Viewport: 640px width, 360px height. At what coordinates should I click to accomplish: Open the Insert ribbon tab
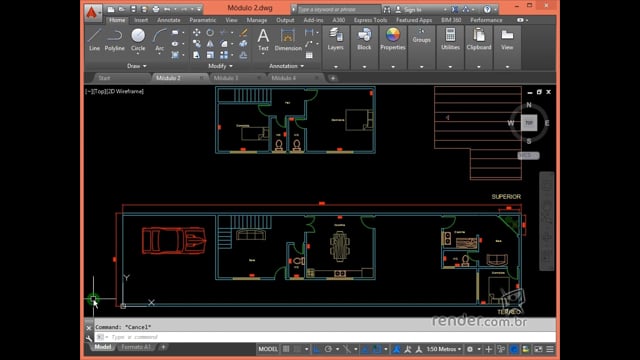click(141, 20)
